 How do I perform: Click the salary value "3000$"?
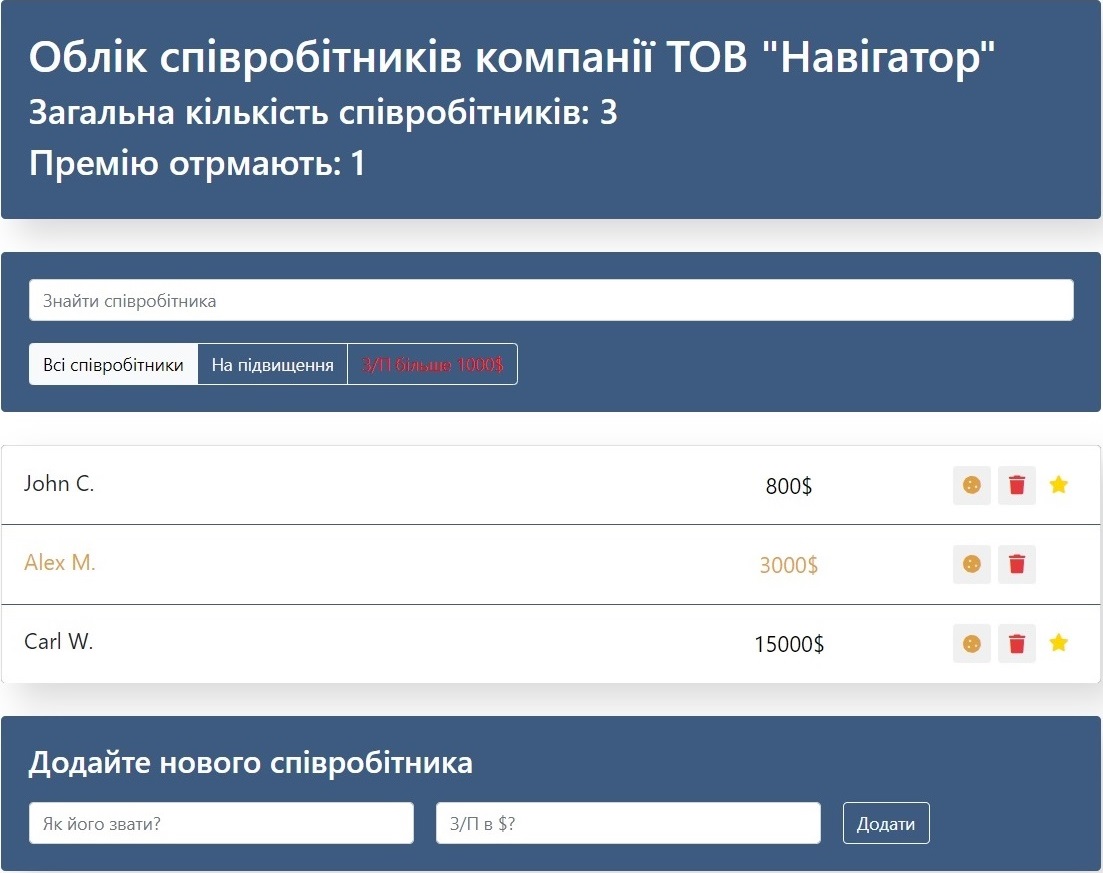tap(789, 565)
